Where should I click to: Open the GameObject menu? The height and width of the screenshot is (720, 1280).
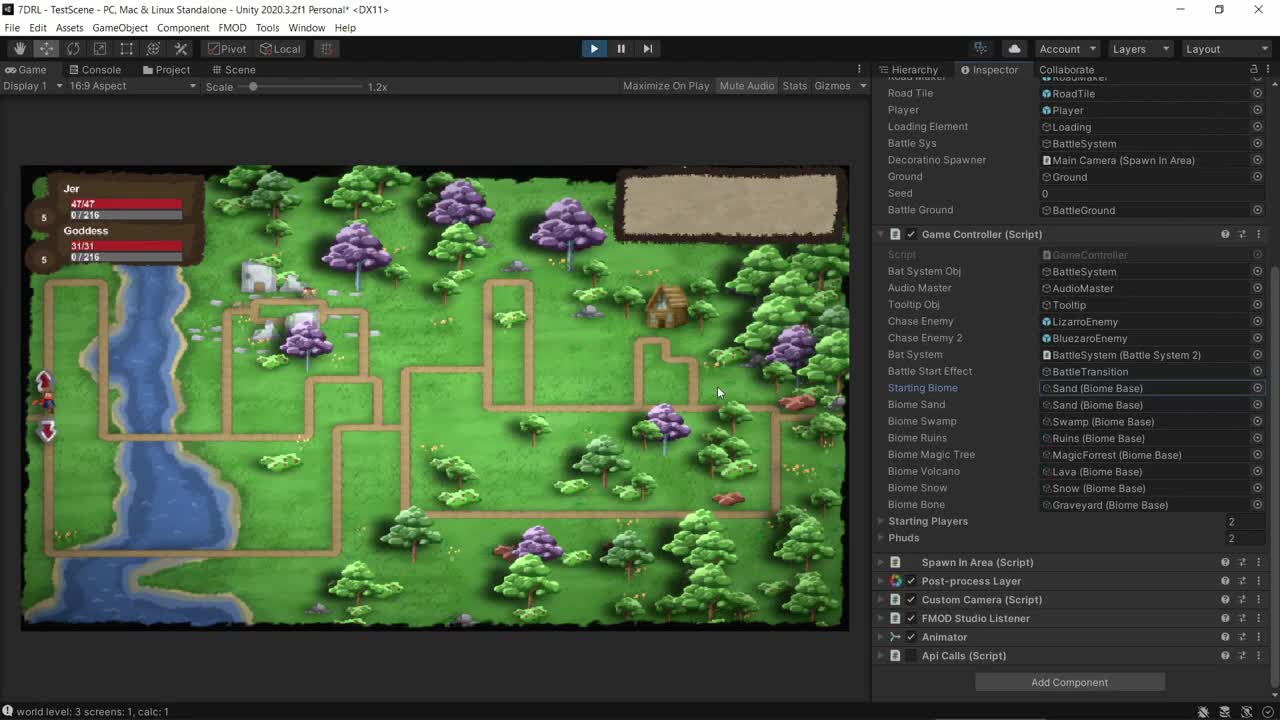[x=120, y=28]
